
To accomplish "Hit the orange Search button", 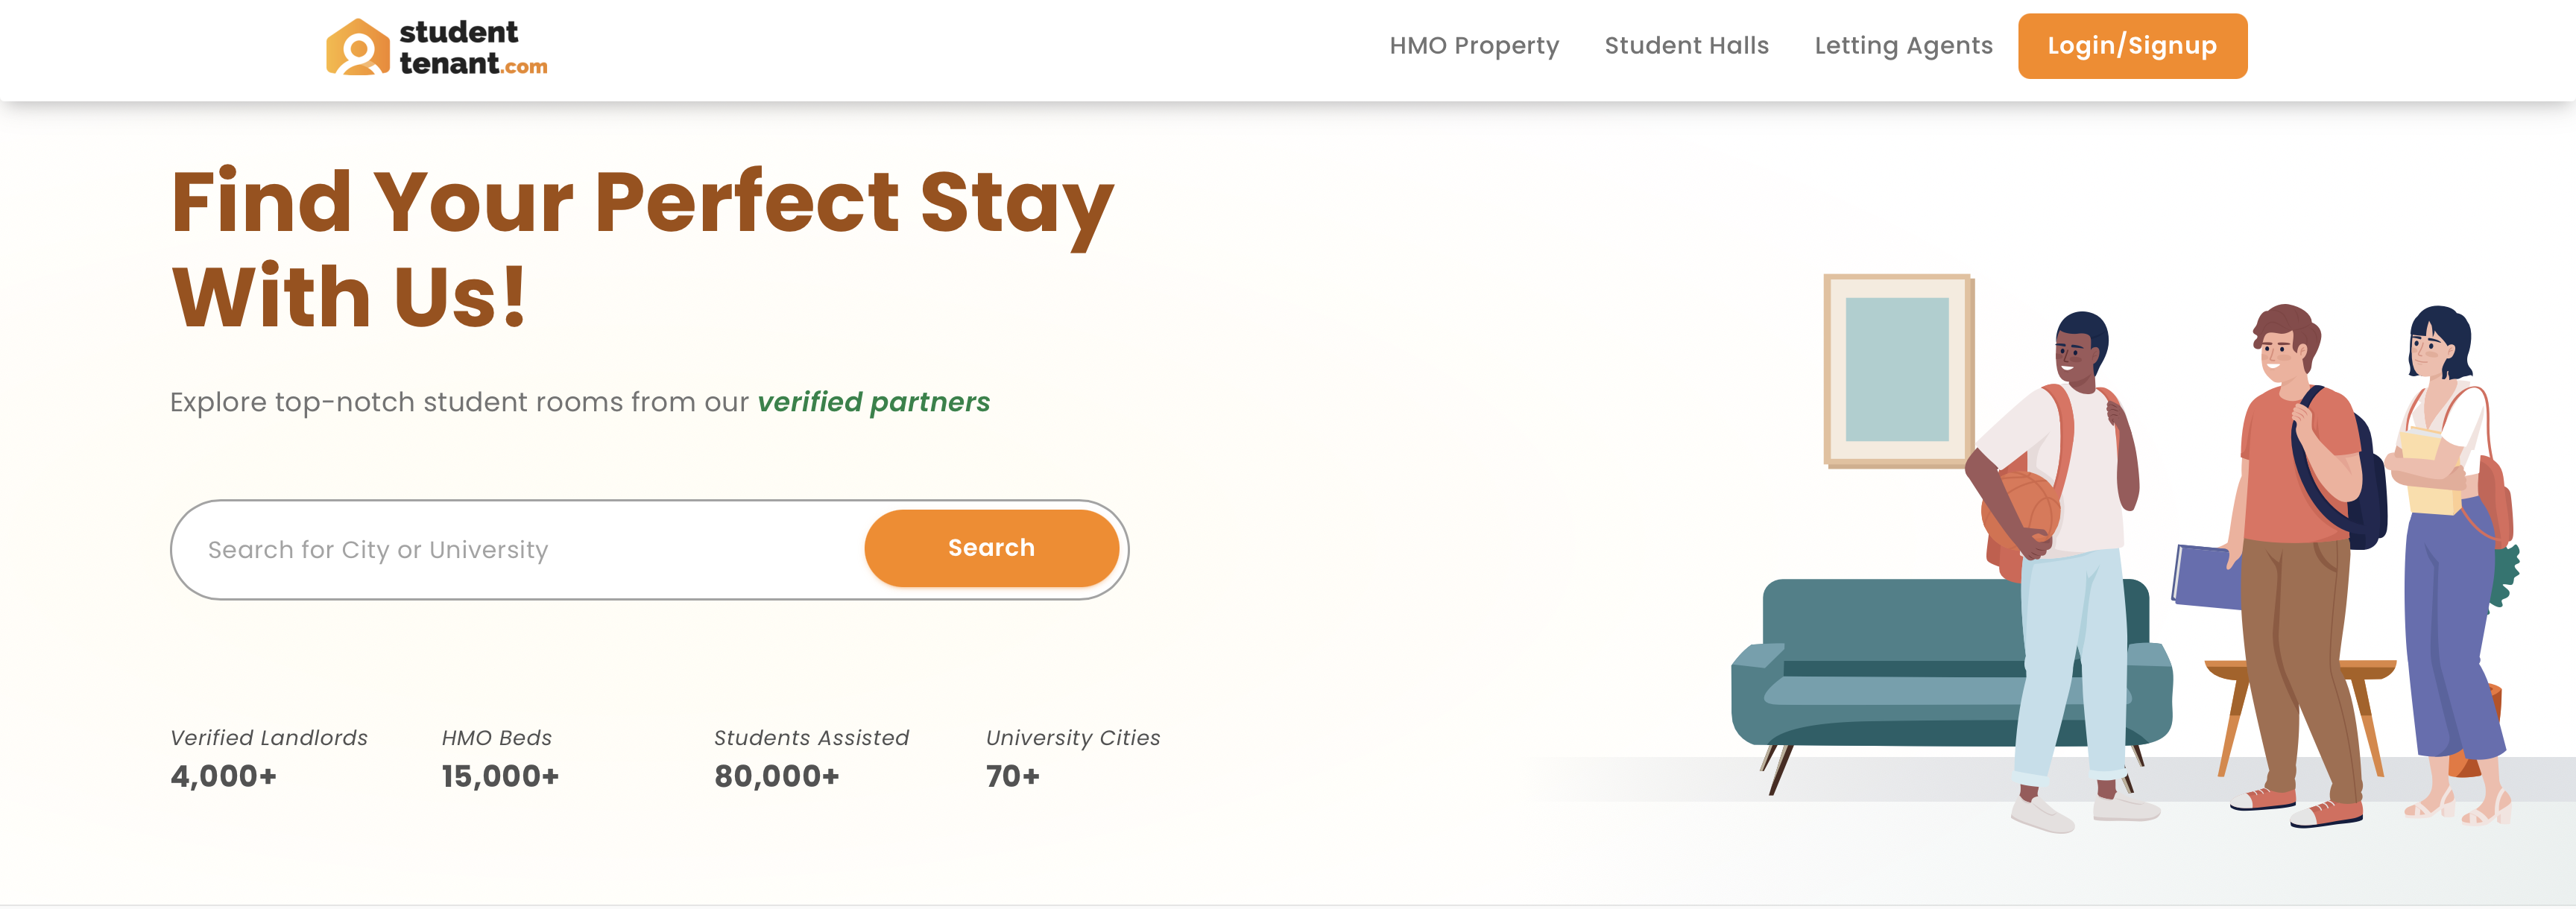I will (x=990, y=548).
